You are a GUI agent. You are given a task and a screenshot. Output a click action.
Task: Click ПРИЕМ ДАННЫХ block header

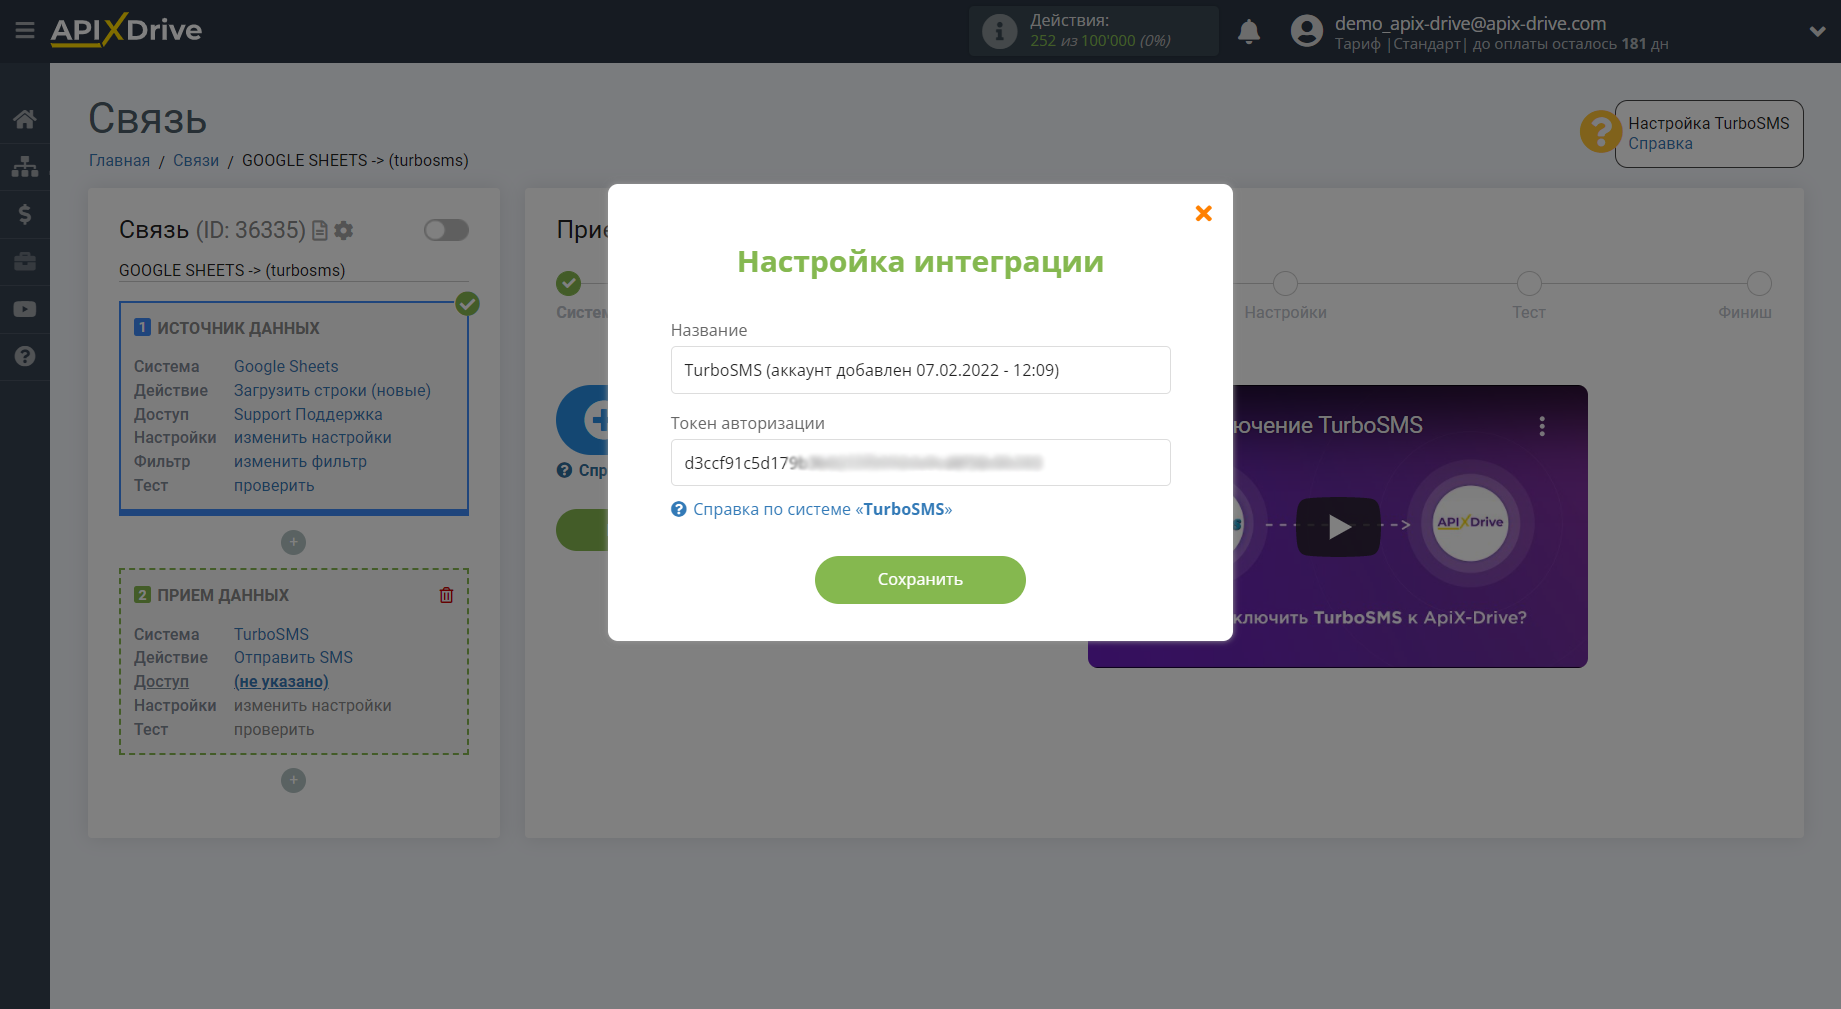point(222,596)
